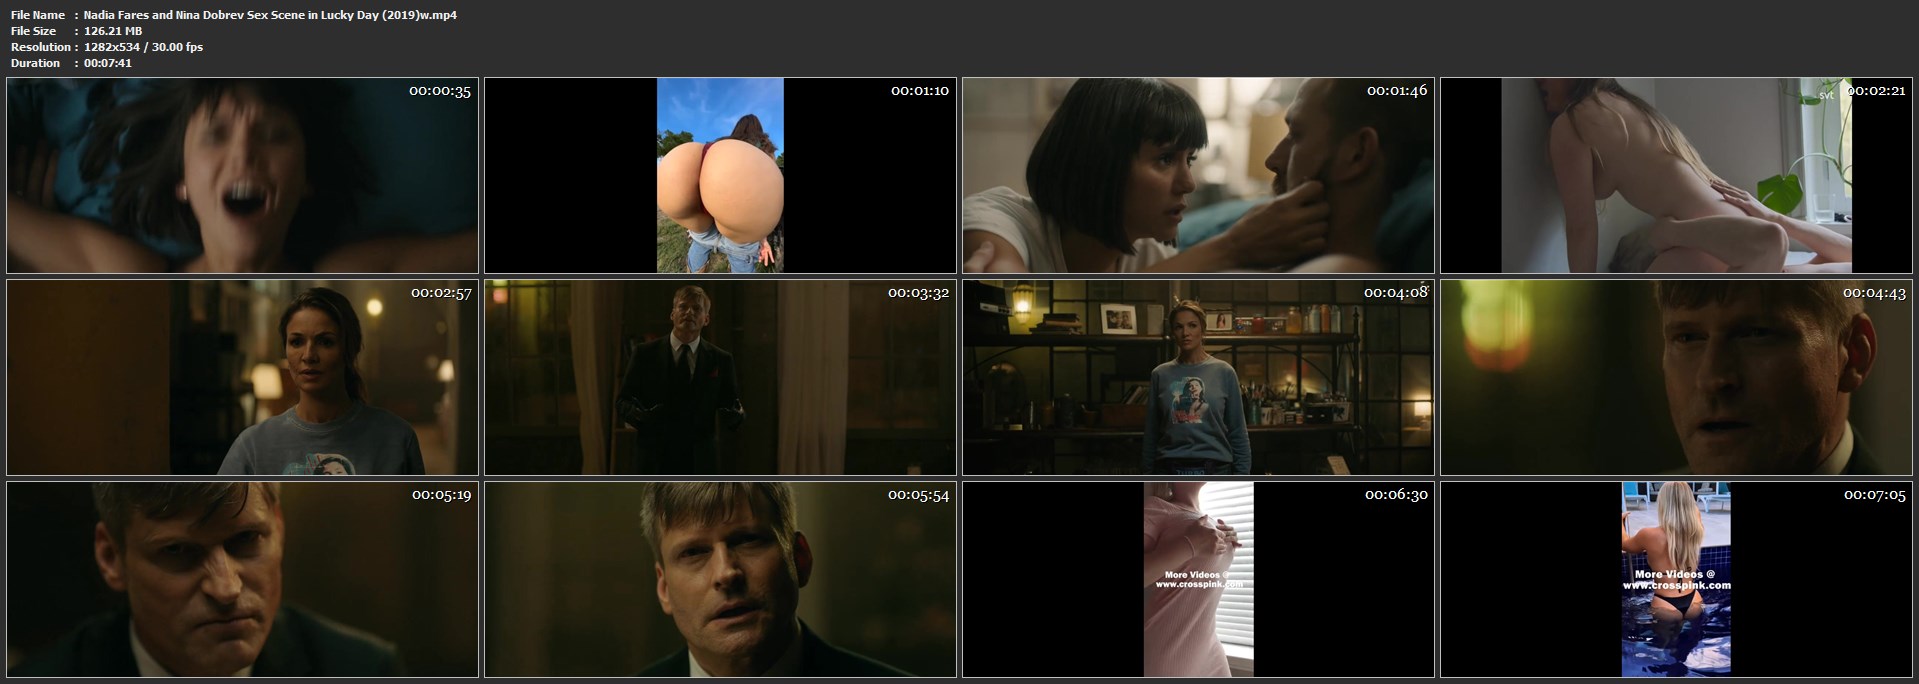
Task: View the frame captured at 00:06:30
Action: click(1198, 579)
